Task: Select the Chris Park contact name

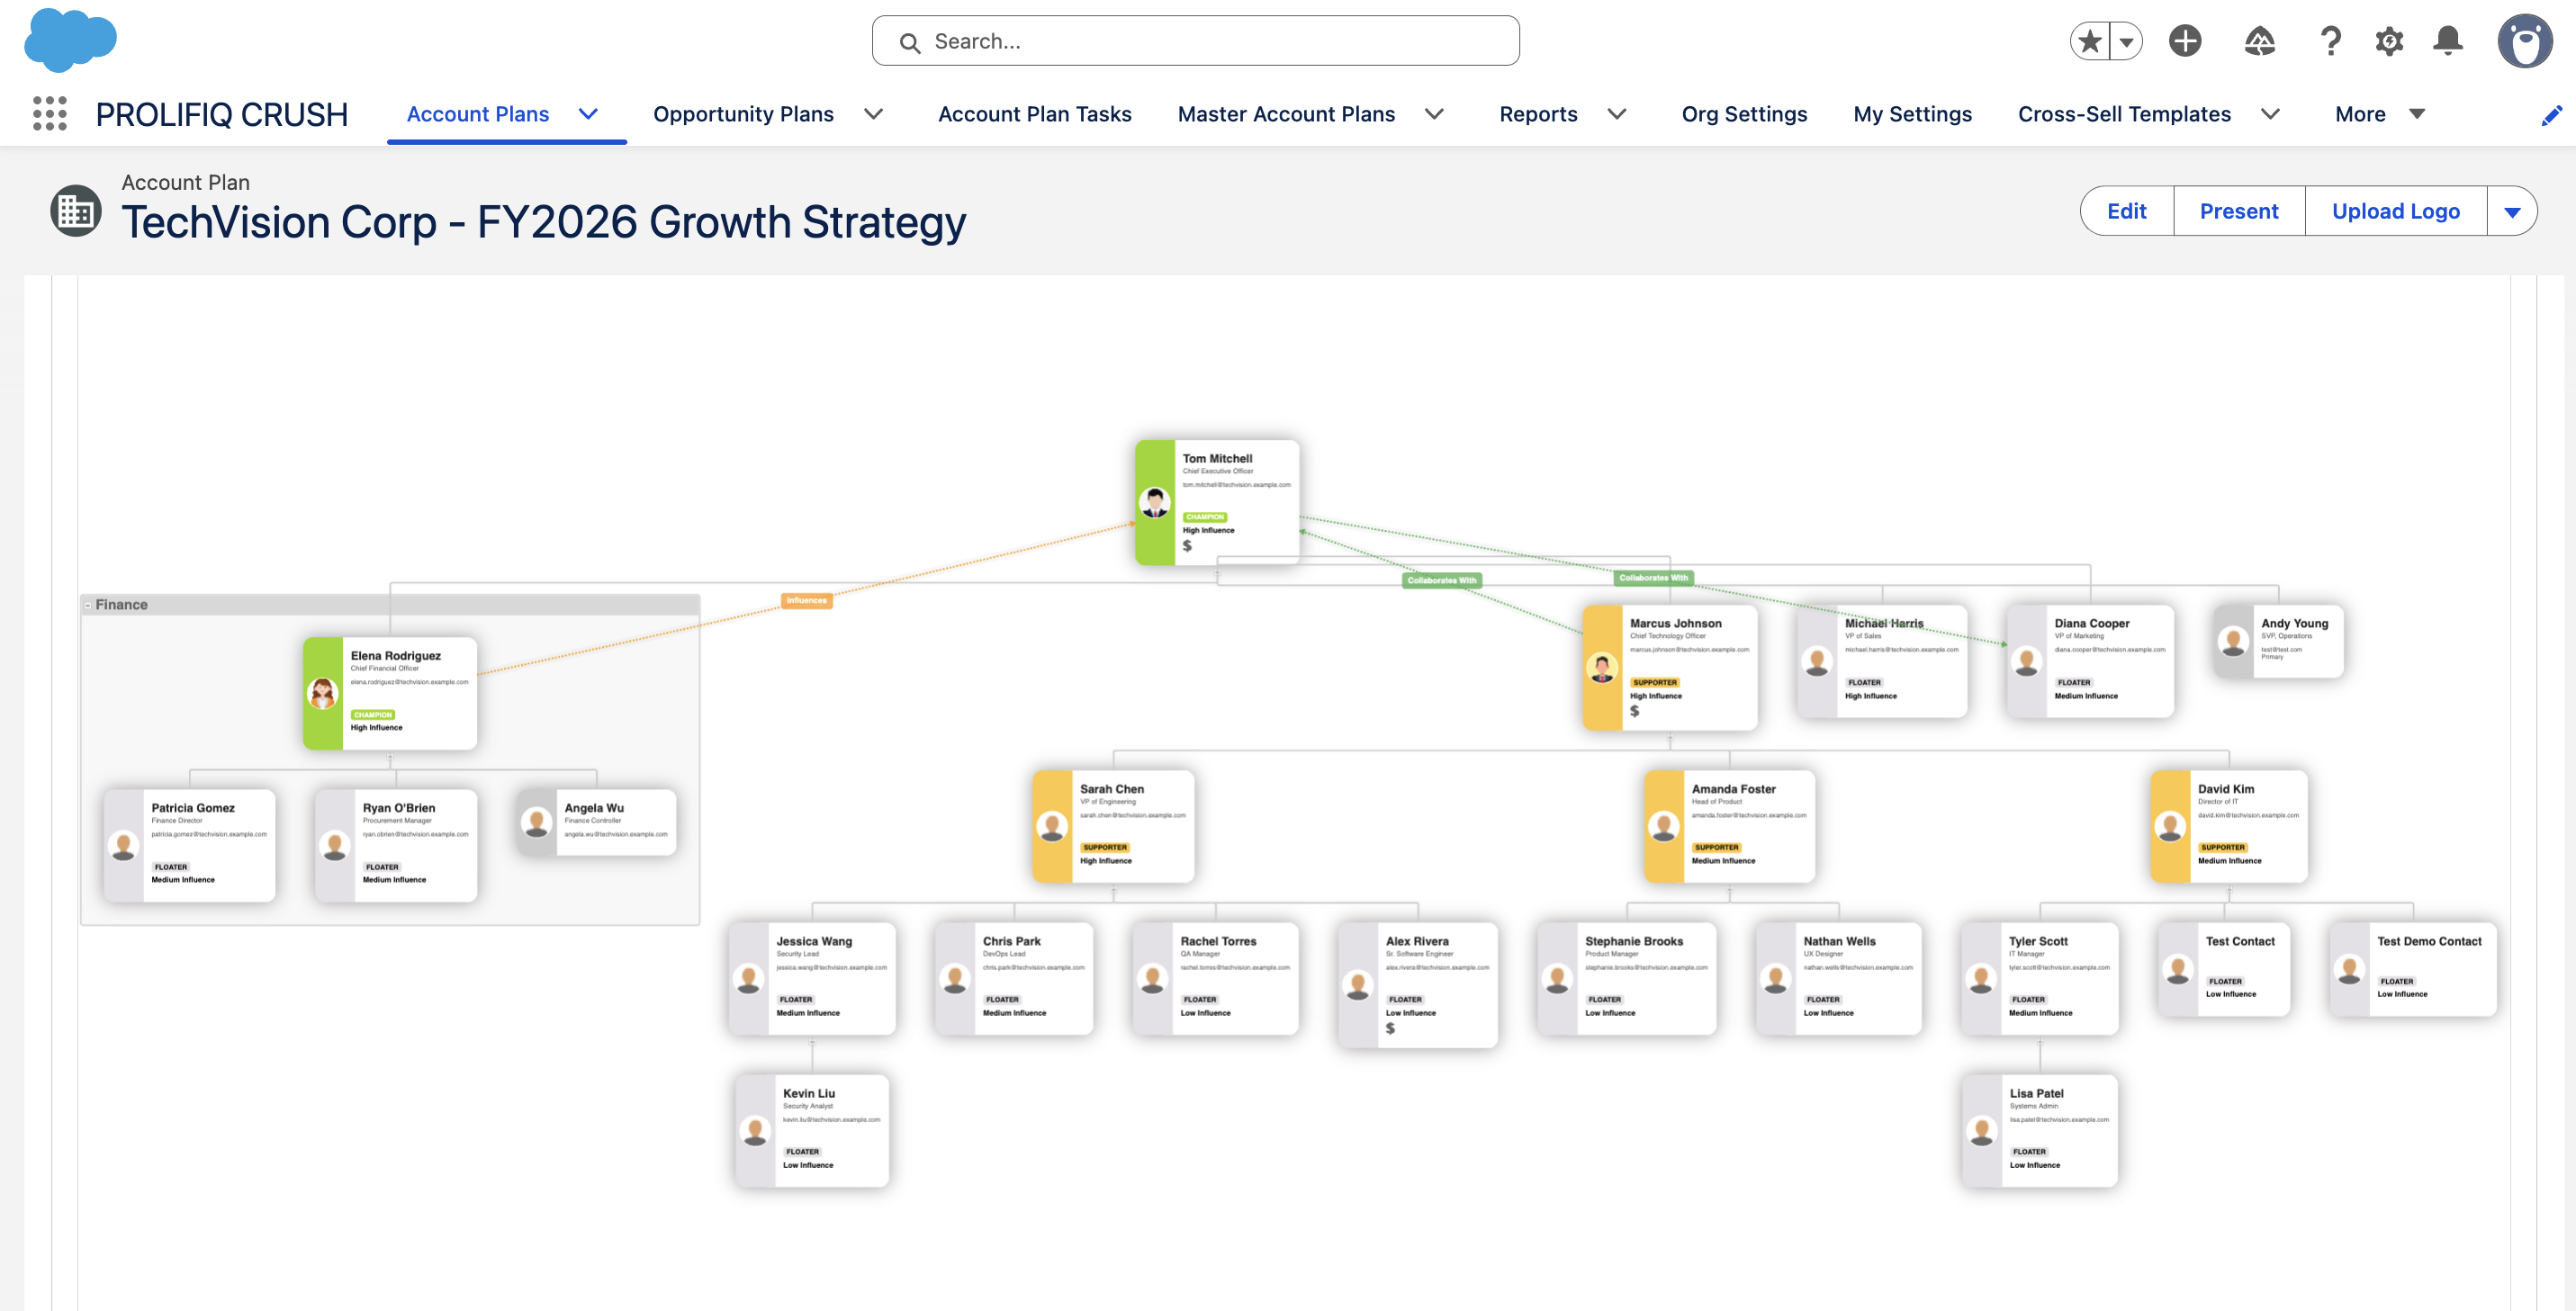Action: [x=1011, y=941]
